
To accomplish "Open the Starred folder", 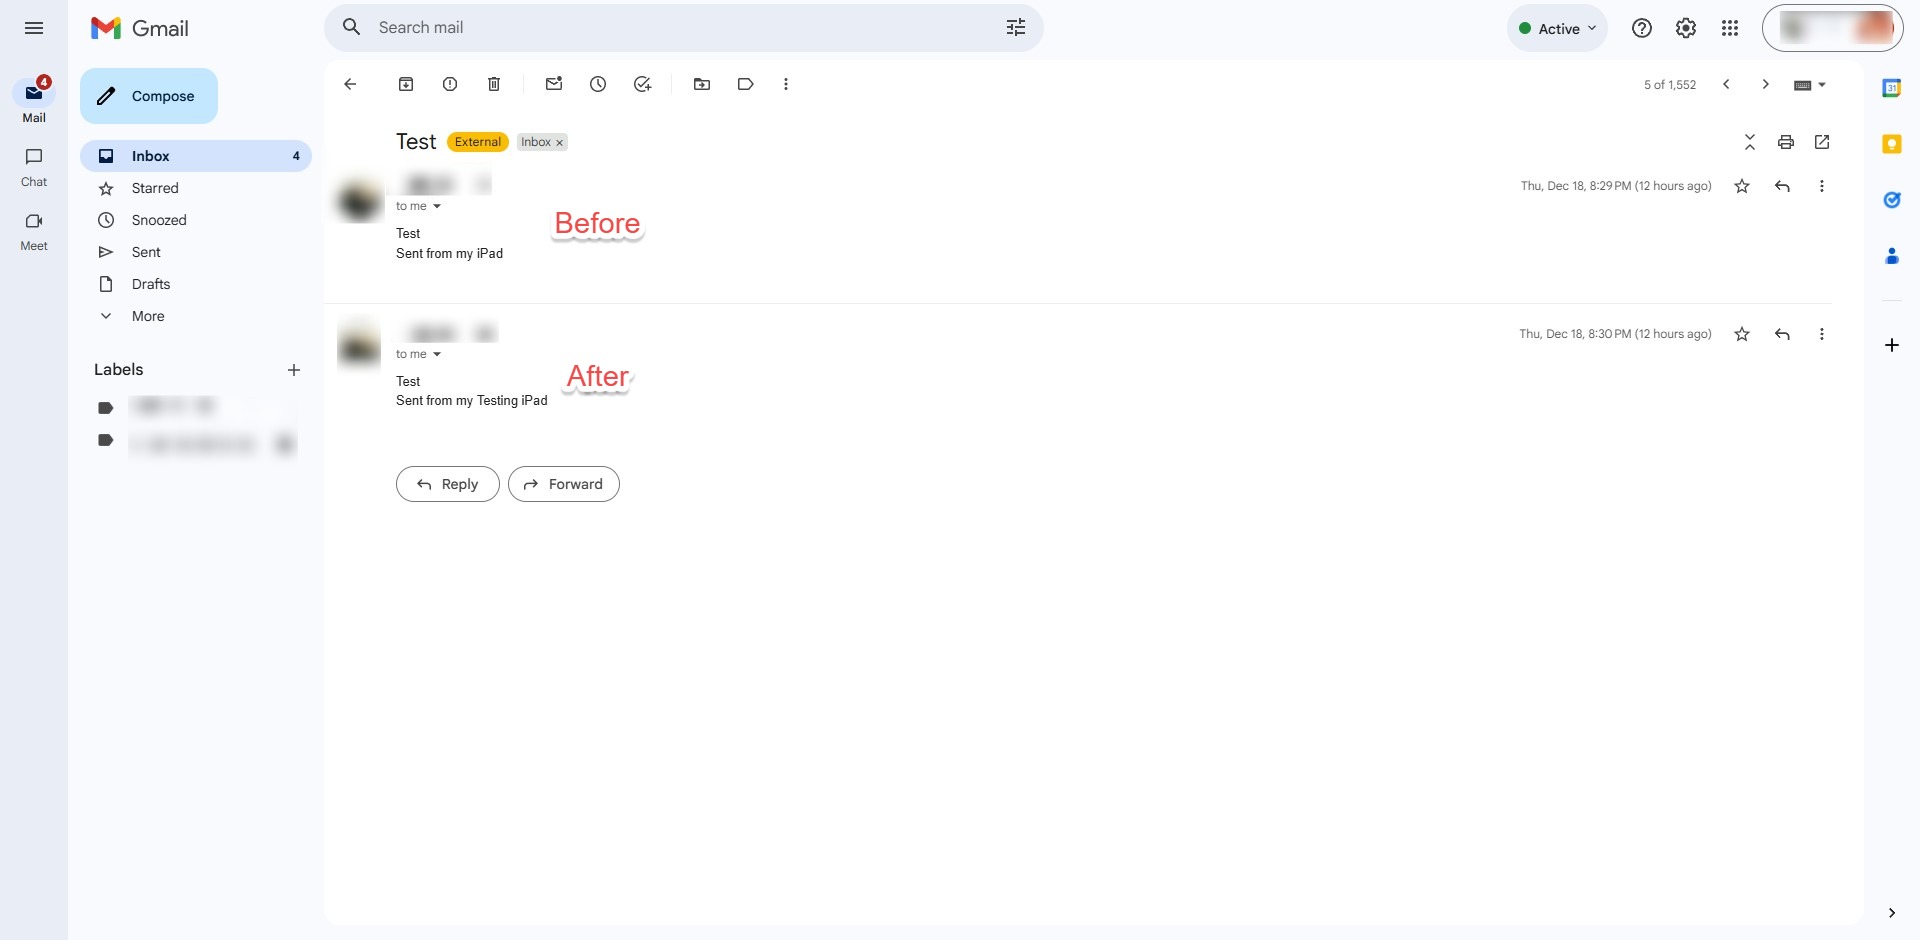I will pos(155,188).
